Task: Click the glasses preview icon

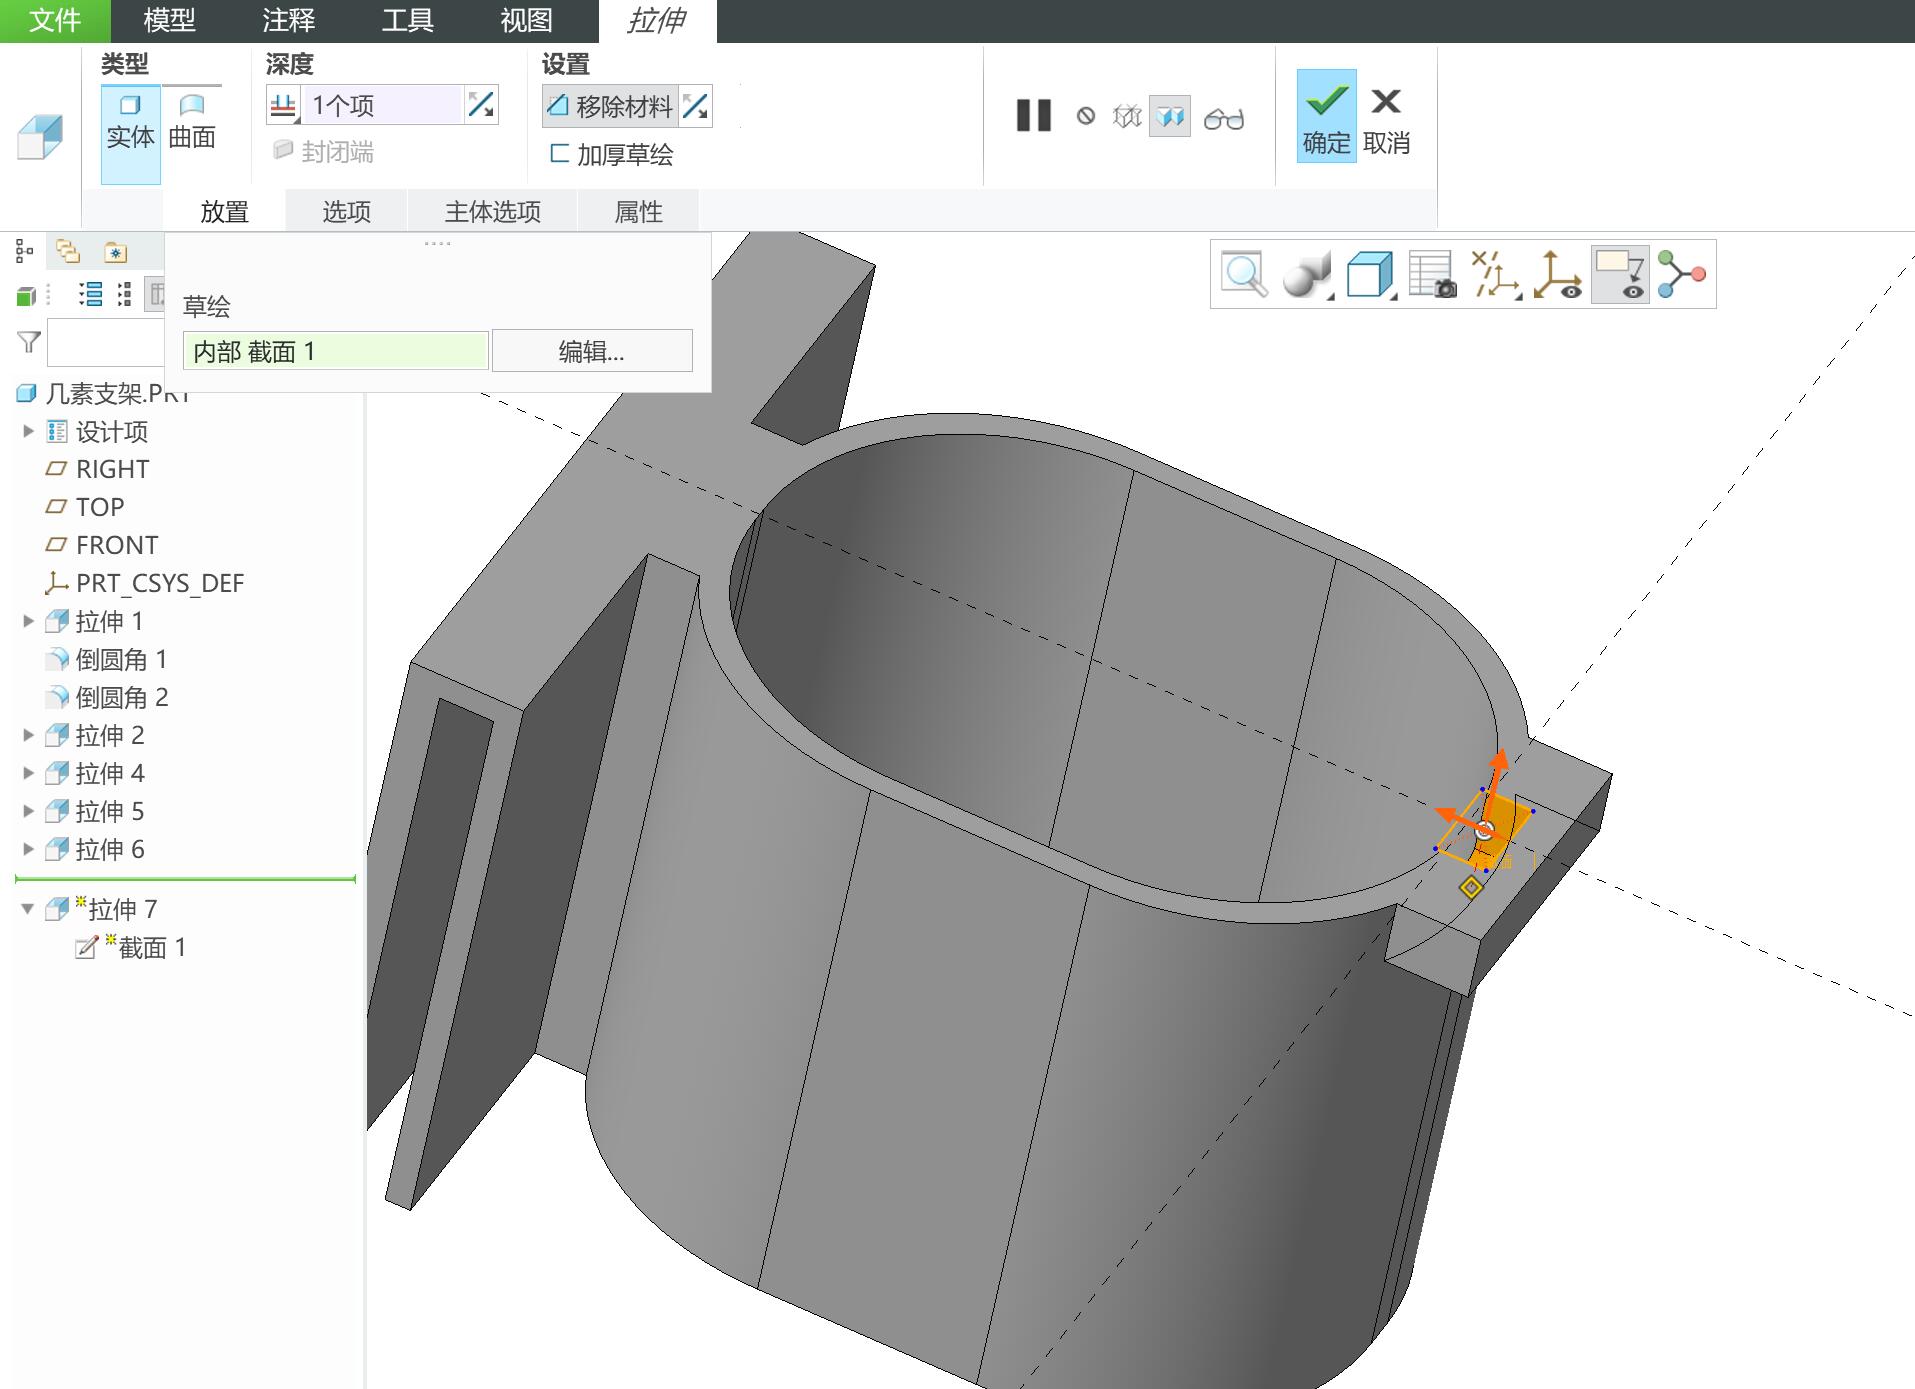Action: (x=1223, y=118)
